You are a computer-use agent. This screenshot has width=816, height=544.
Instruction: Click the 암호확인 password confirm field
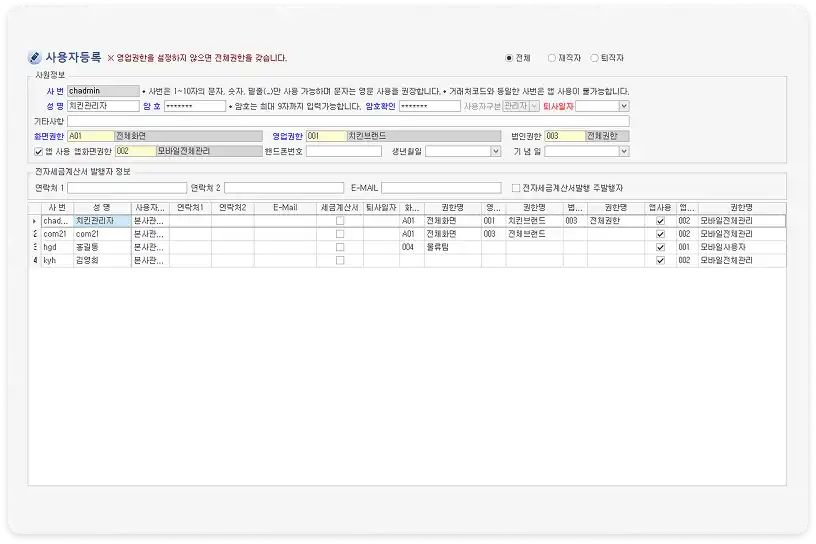tap(430, 106)
